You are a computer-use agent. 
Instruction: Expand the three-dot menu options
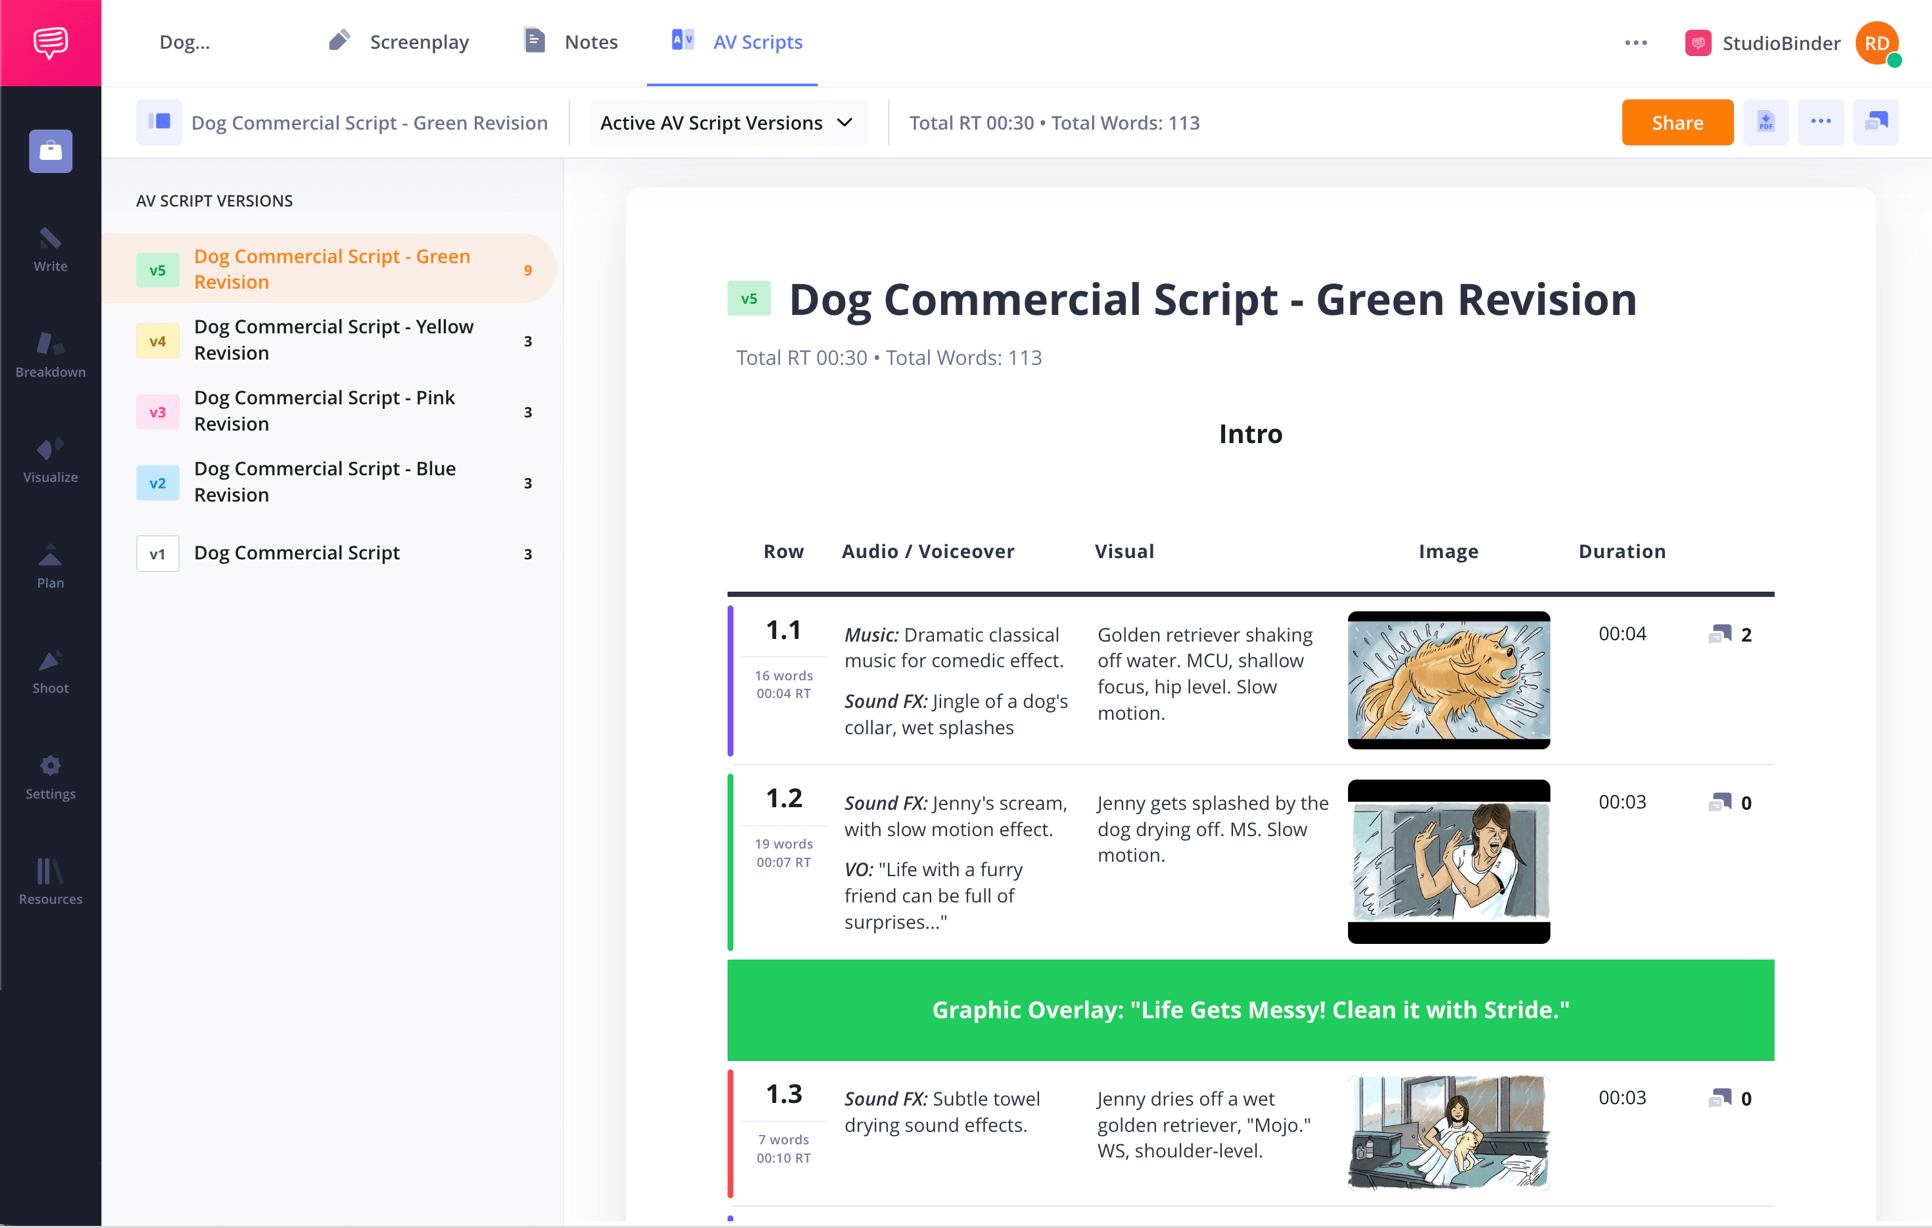tap(1819, 123)
